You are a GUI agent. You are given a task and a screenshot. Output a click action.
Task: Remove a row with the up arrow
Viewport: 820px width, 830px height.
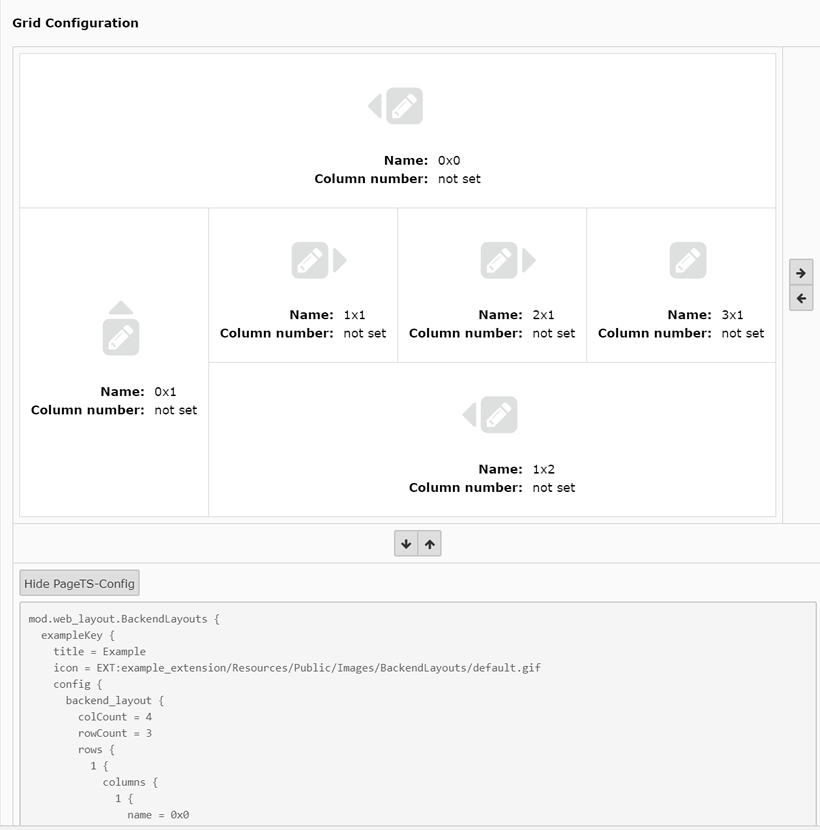430,544
